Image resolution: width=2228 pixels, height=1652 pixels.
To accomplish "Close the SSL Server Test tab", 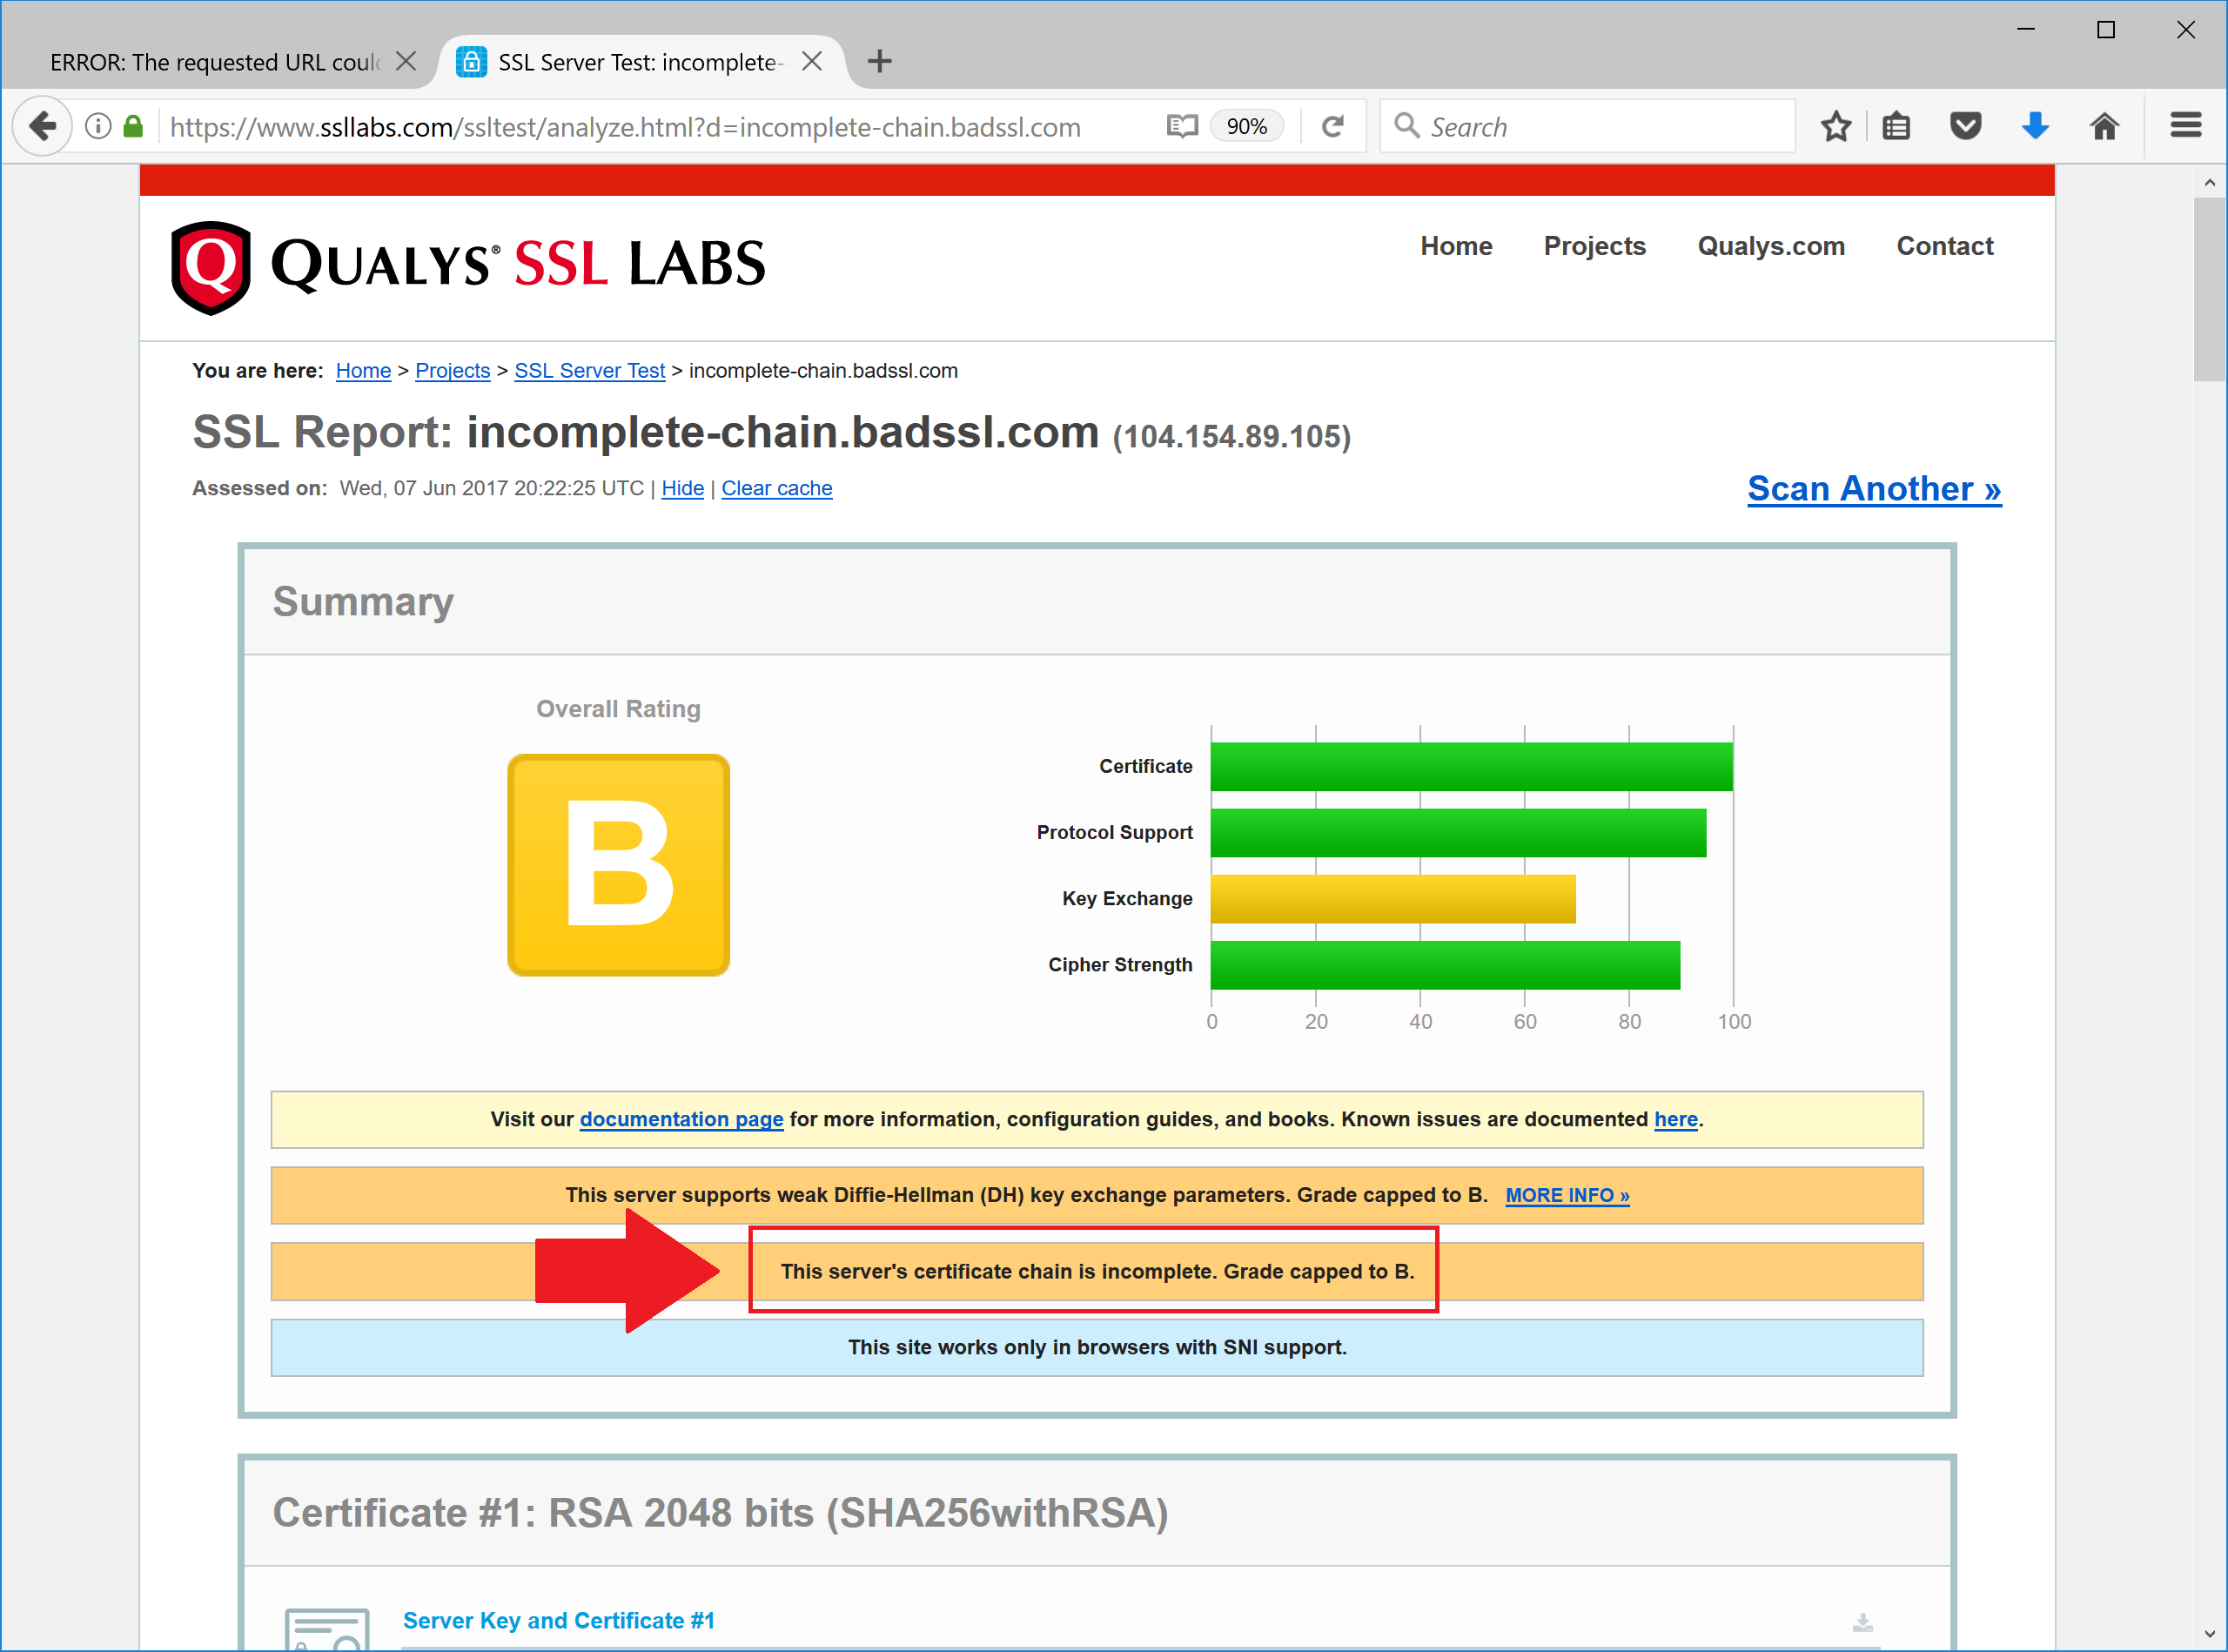I will [812, 61].
